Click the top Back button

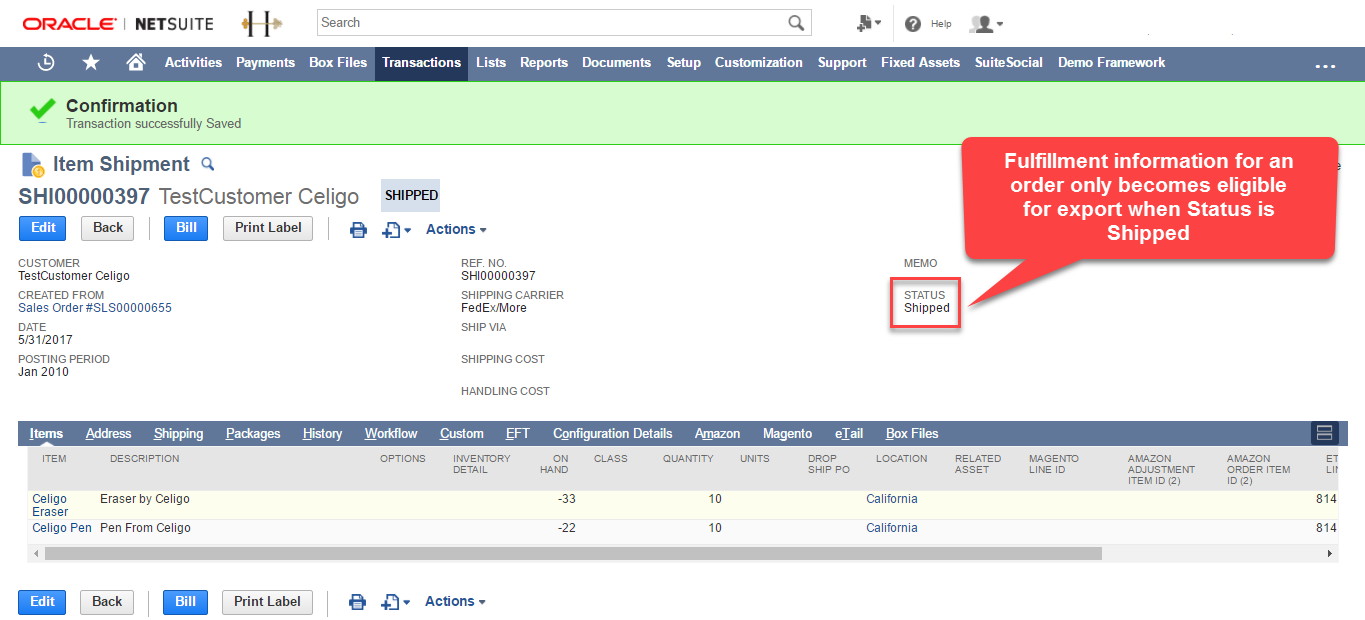pyautogui.click(x=108, y=228)
